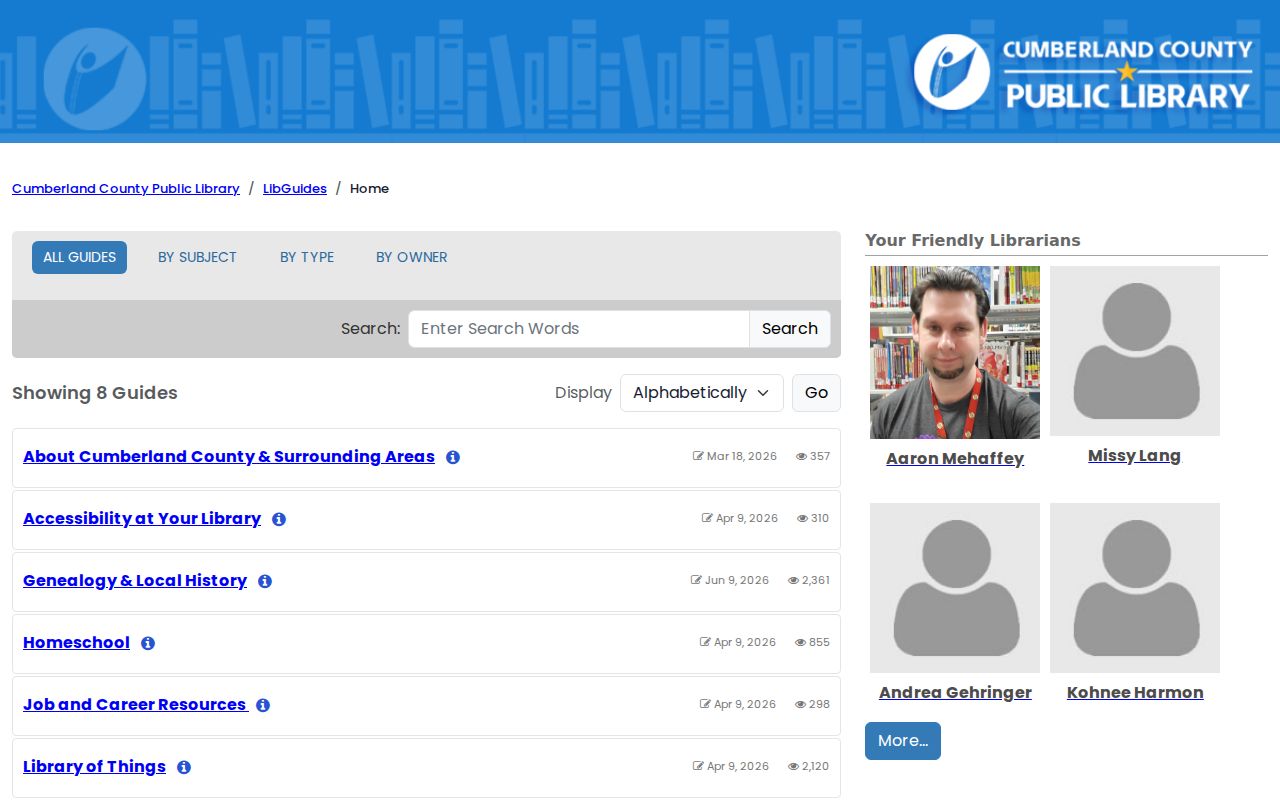The image size is (1280, 800).
Task: Click the Search button
Action: 790,329
